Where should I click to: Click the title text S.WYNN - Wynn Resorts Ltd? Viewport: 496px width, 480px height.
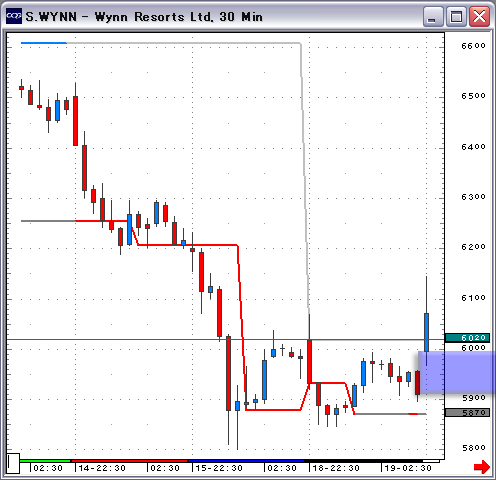tap(119, 17)
